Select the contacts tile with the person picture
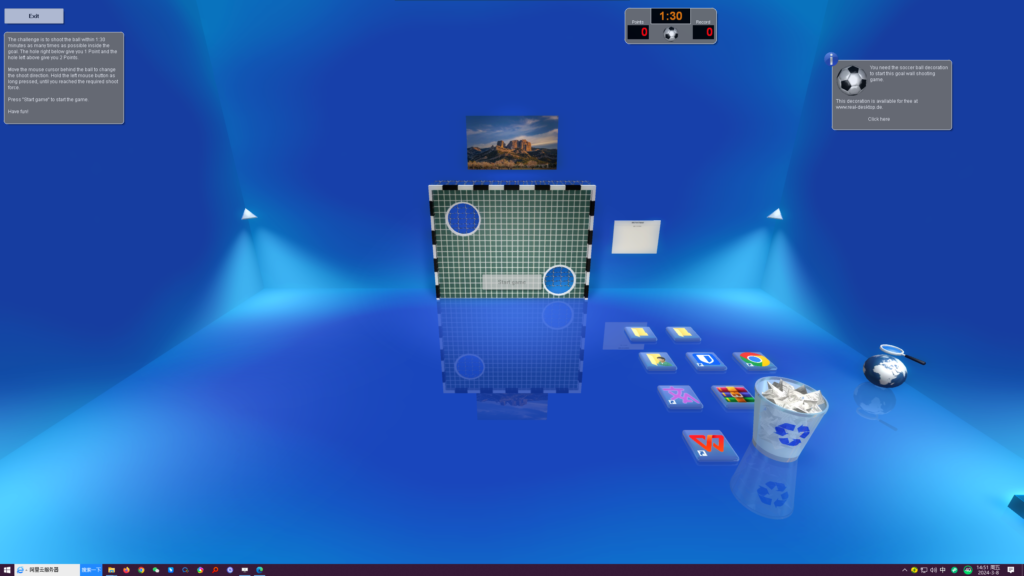This screenshot has height=576, width=1024. [658, 362]
